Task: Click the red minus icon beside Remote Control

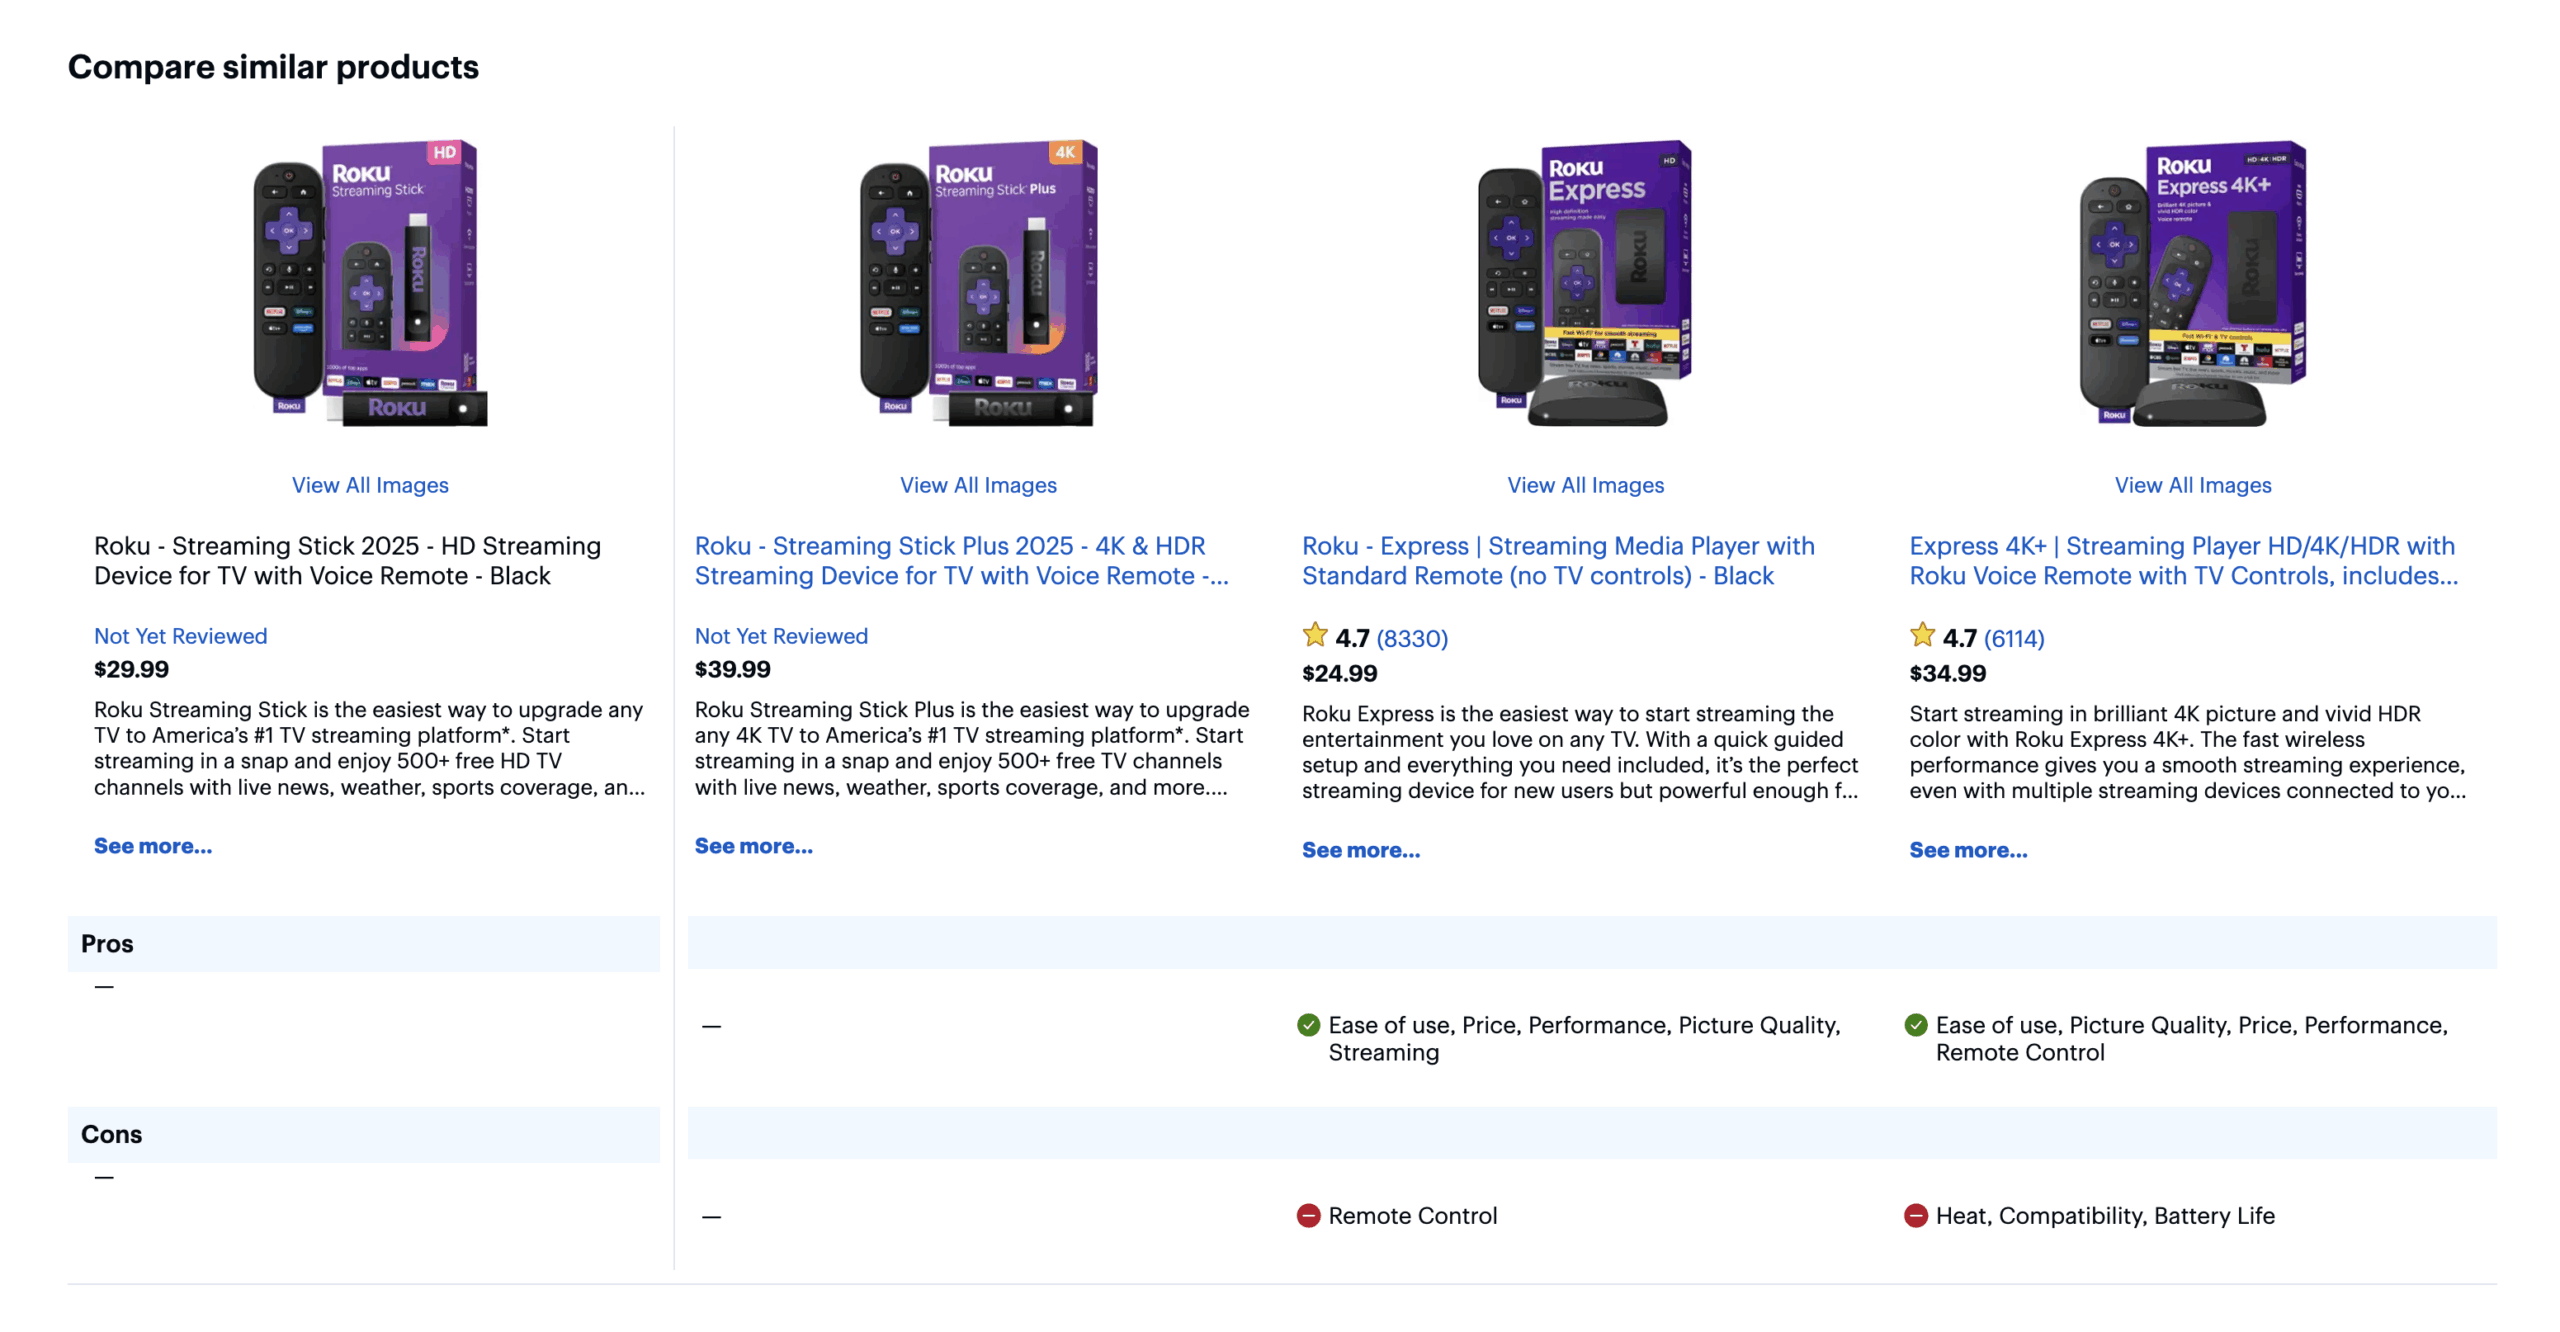Action: pyautogui.click(x=1308, y=1216)
